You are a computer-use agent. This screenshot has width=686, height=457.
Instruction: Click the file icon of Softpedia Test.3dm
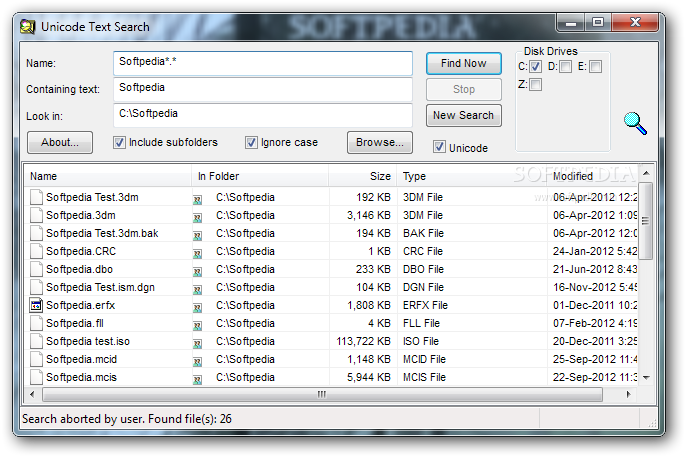(x=36, y=197)
